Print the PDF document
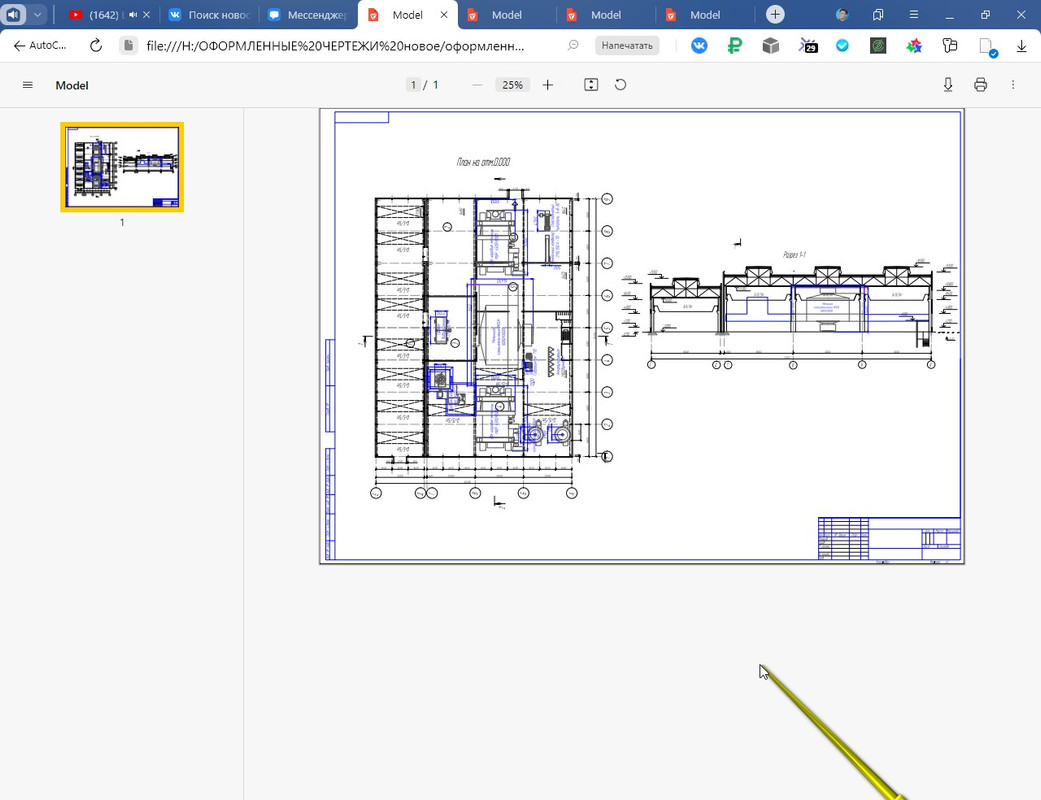1041x800 pixels. point(981,85)
